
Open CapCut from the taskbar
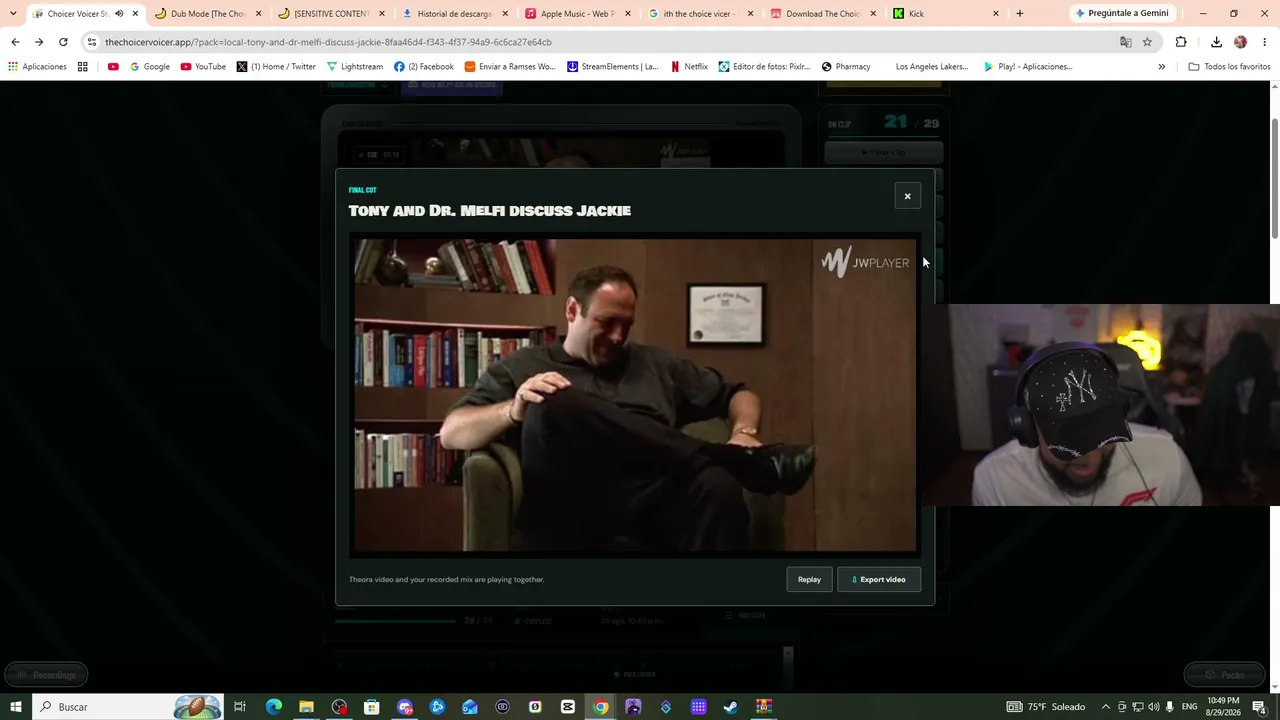pyautogui.click(x=568, y=707)
